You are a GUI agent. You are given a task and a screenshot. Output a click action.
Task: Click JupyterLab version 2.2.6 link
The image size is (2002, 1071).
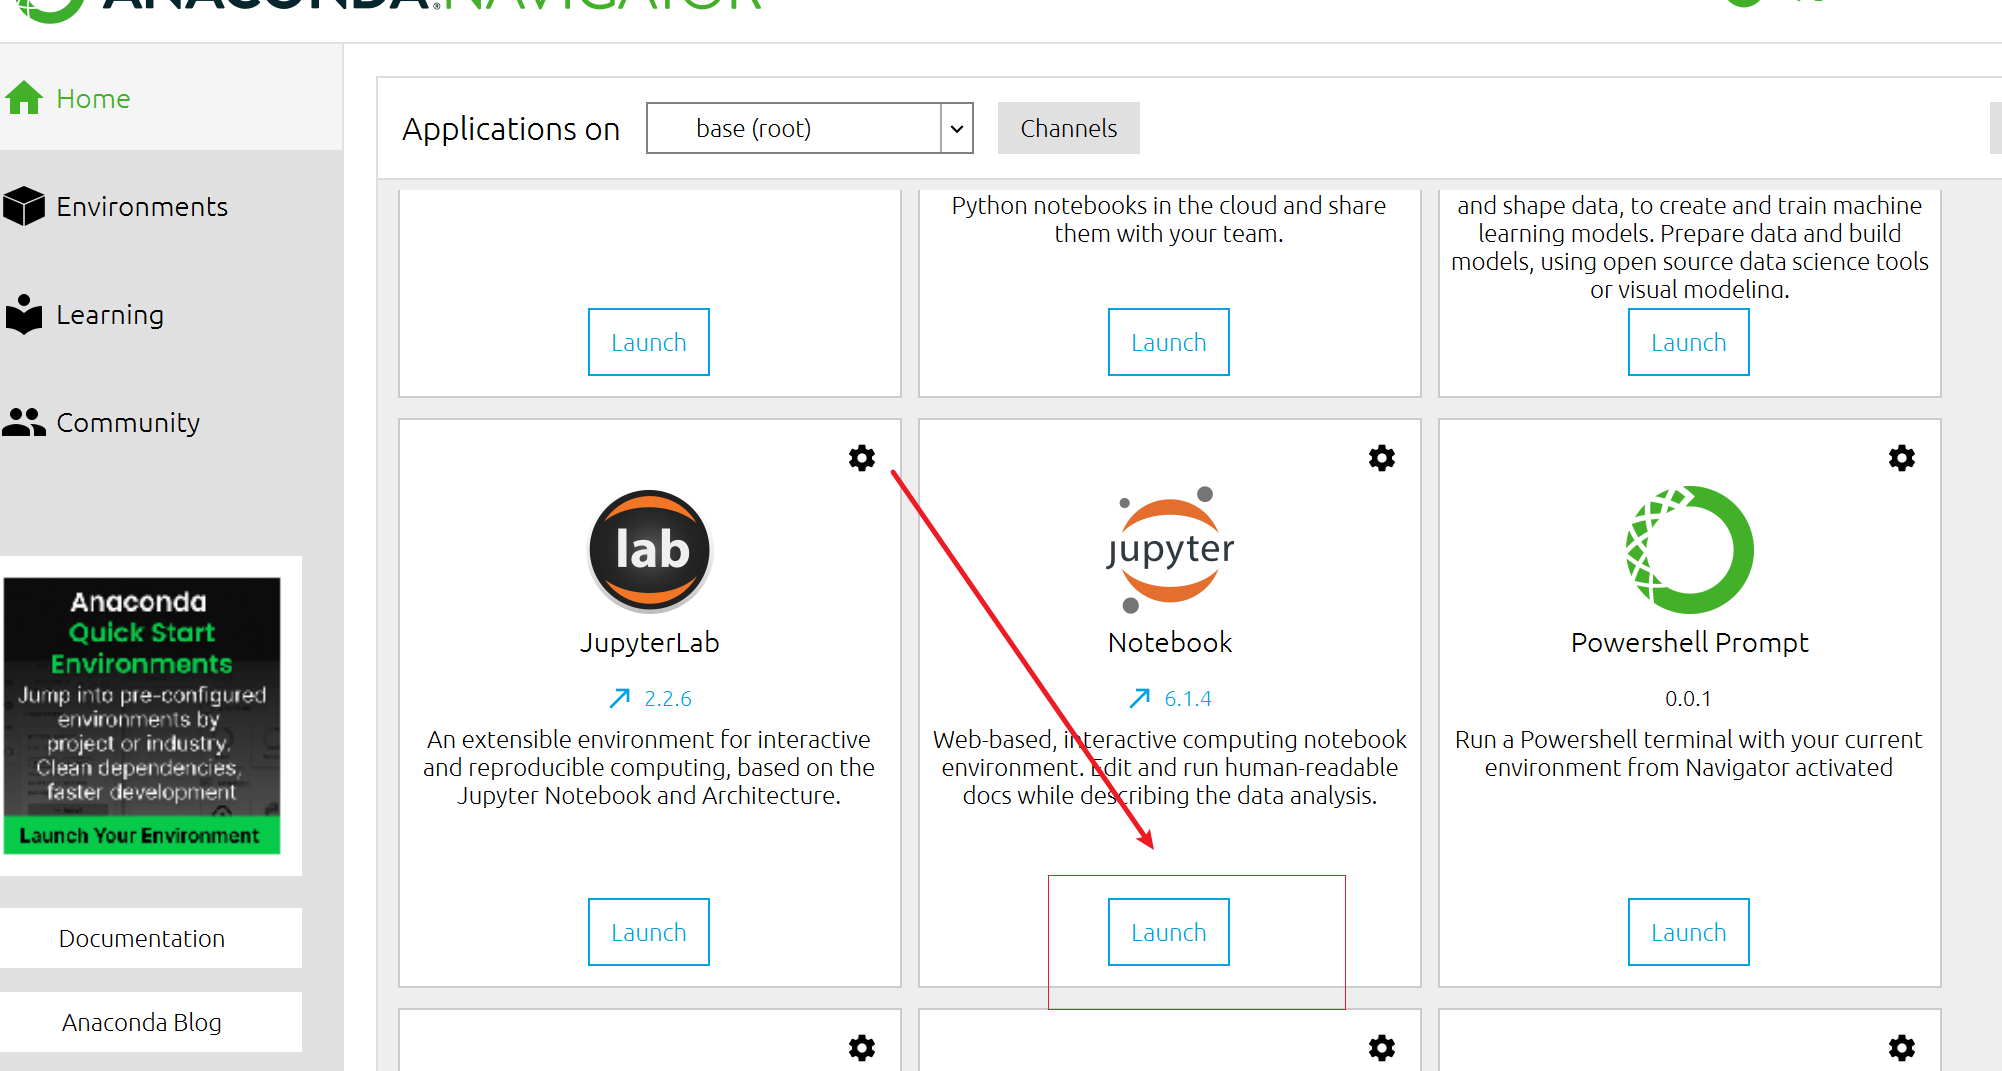[668, 698]
